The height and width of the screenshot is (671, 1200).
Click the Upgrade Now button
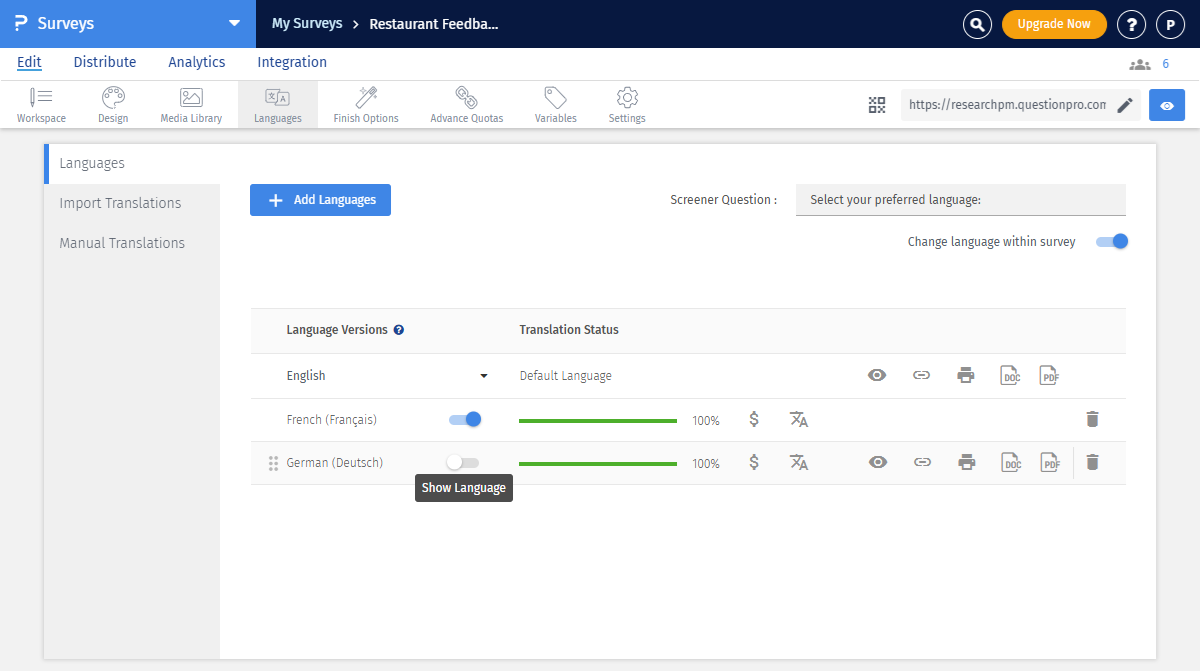[1054, 24]
